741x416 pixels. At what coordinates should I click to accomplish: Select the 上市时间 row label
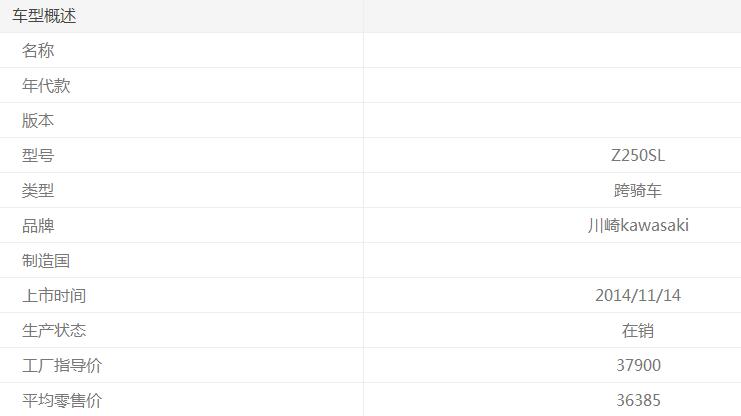tap(54, 296)
